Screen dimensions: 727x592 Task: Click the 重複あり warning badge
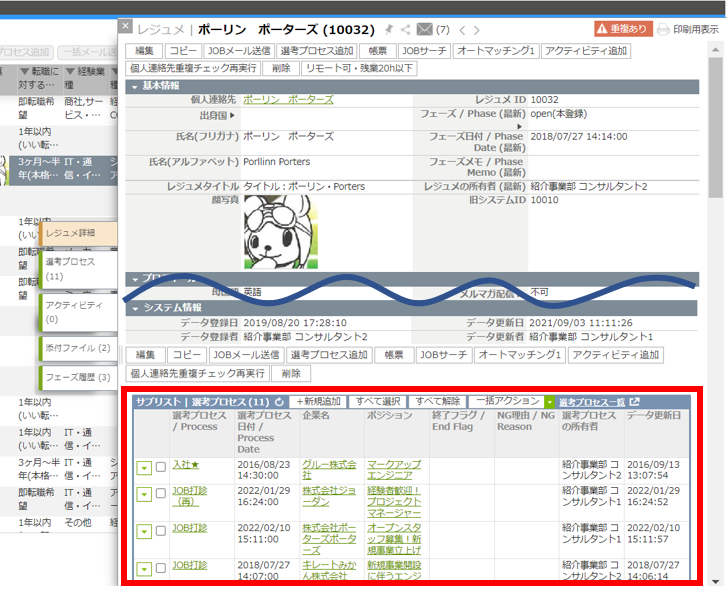pyautogui.click(x=621, y=30)
